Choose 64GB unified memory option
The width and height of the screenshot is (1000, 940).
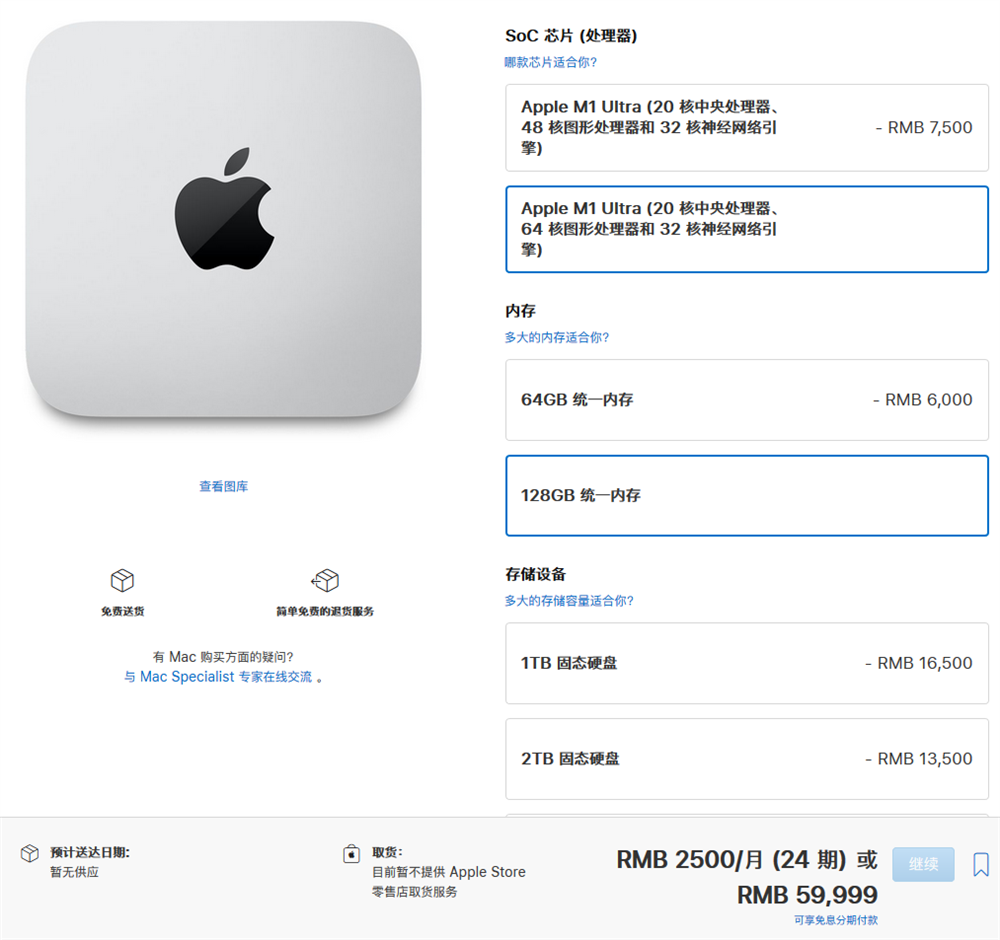click(x=747, y=400)
